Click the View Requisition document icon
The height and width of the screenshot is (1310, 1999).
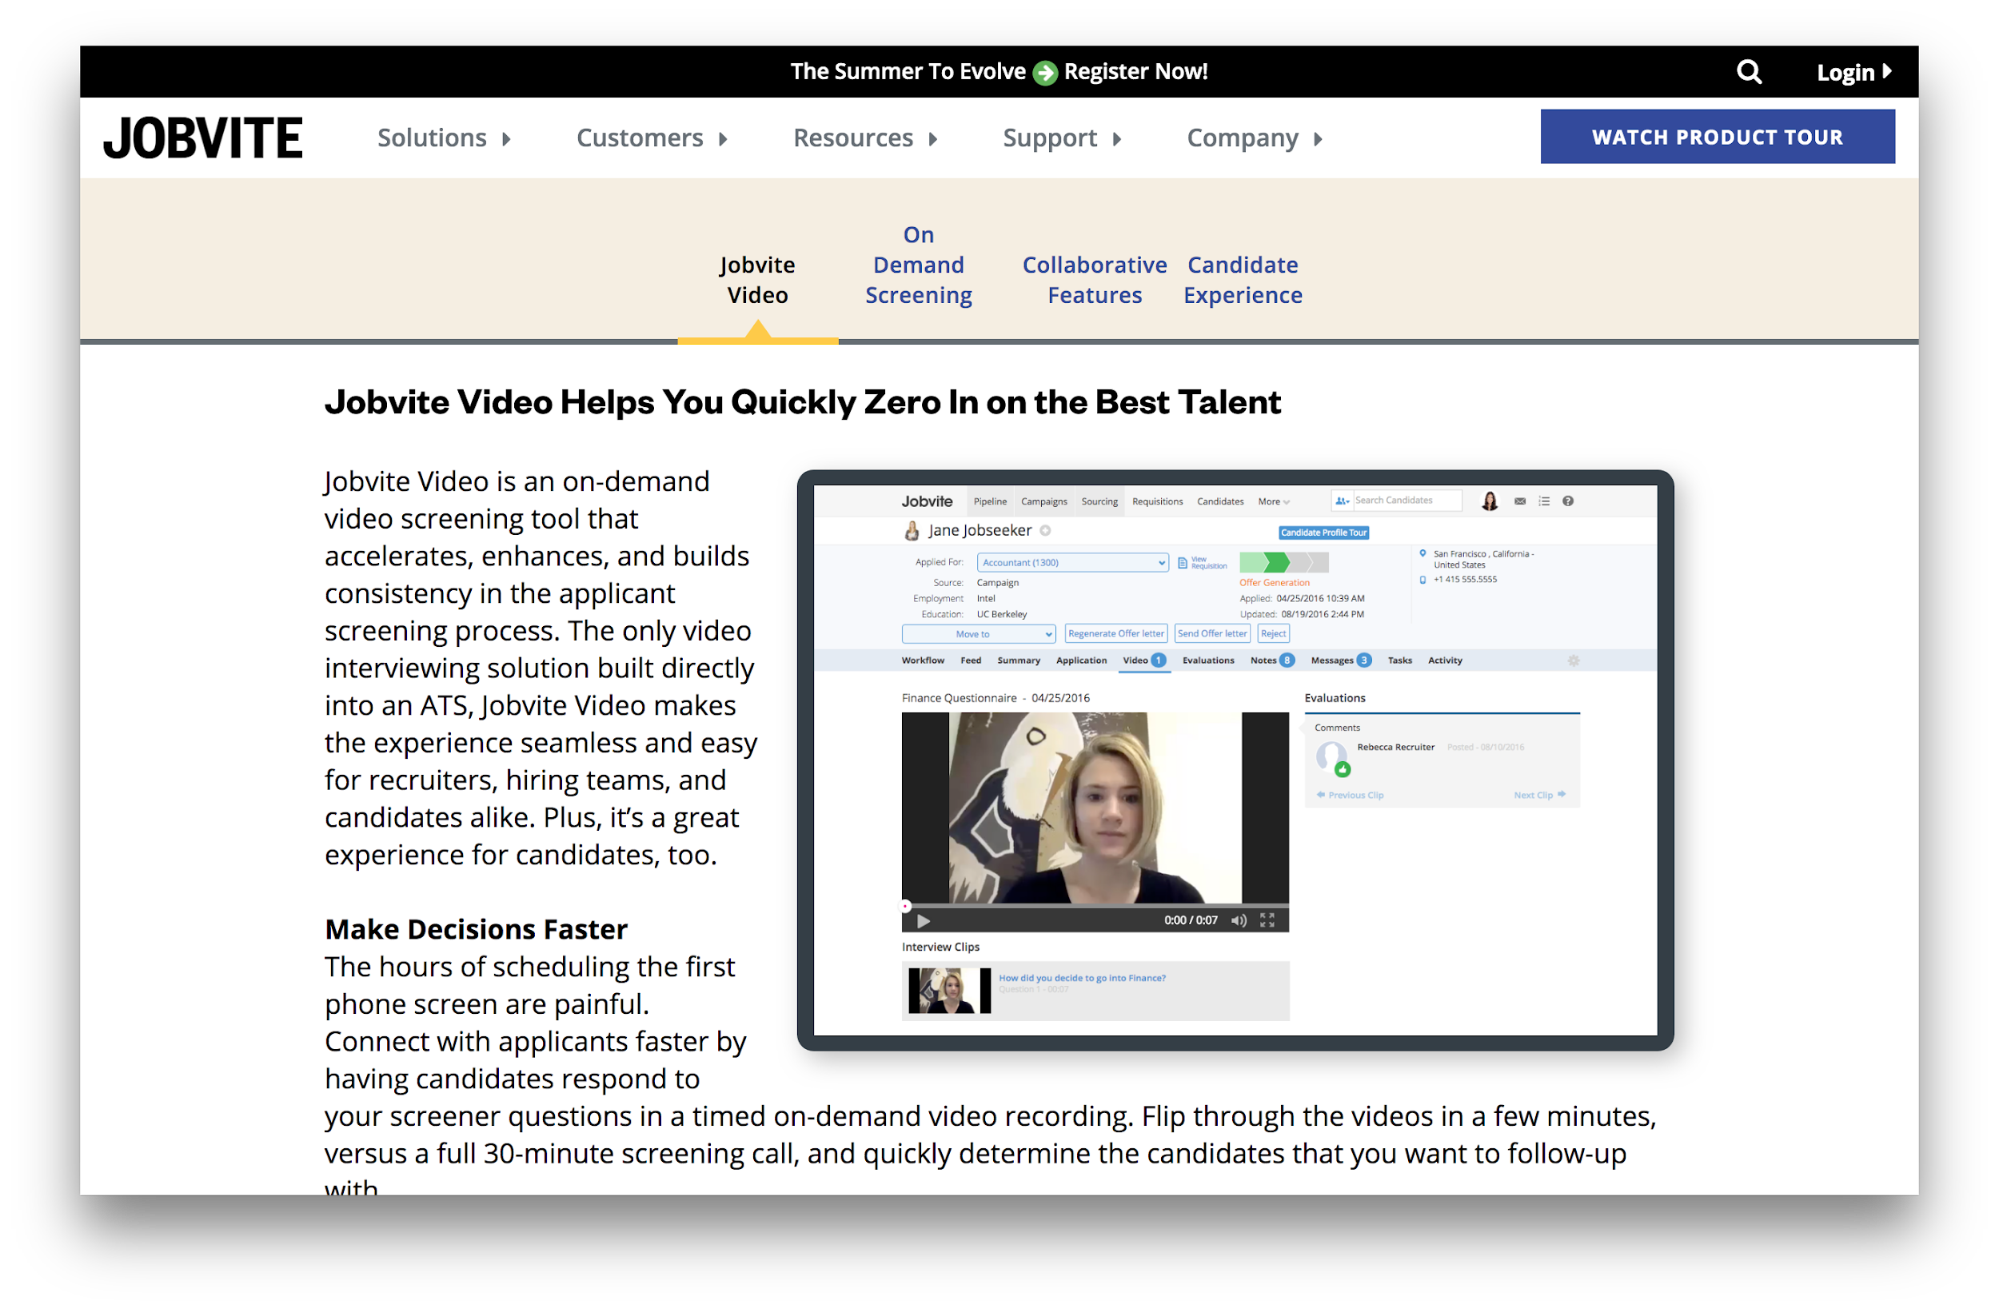[x=1183, y=563]
